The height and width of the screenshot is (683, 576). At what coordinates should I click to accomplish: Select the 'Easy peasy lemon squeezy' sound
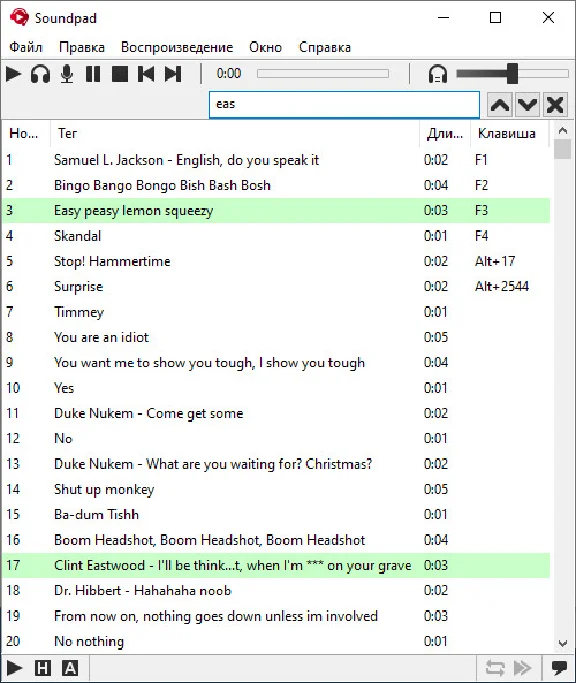pyautogui.click(x=276, y=211)
